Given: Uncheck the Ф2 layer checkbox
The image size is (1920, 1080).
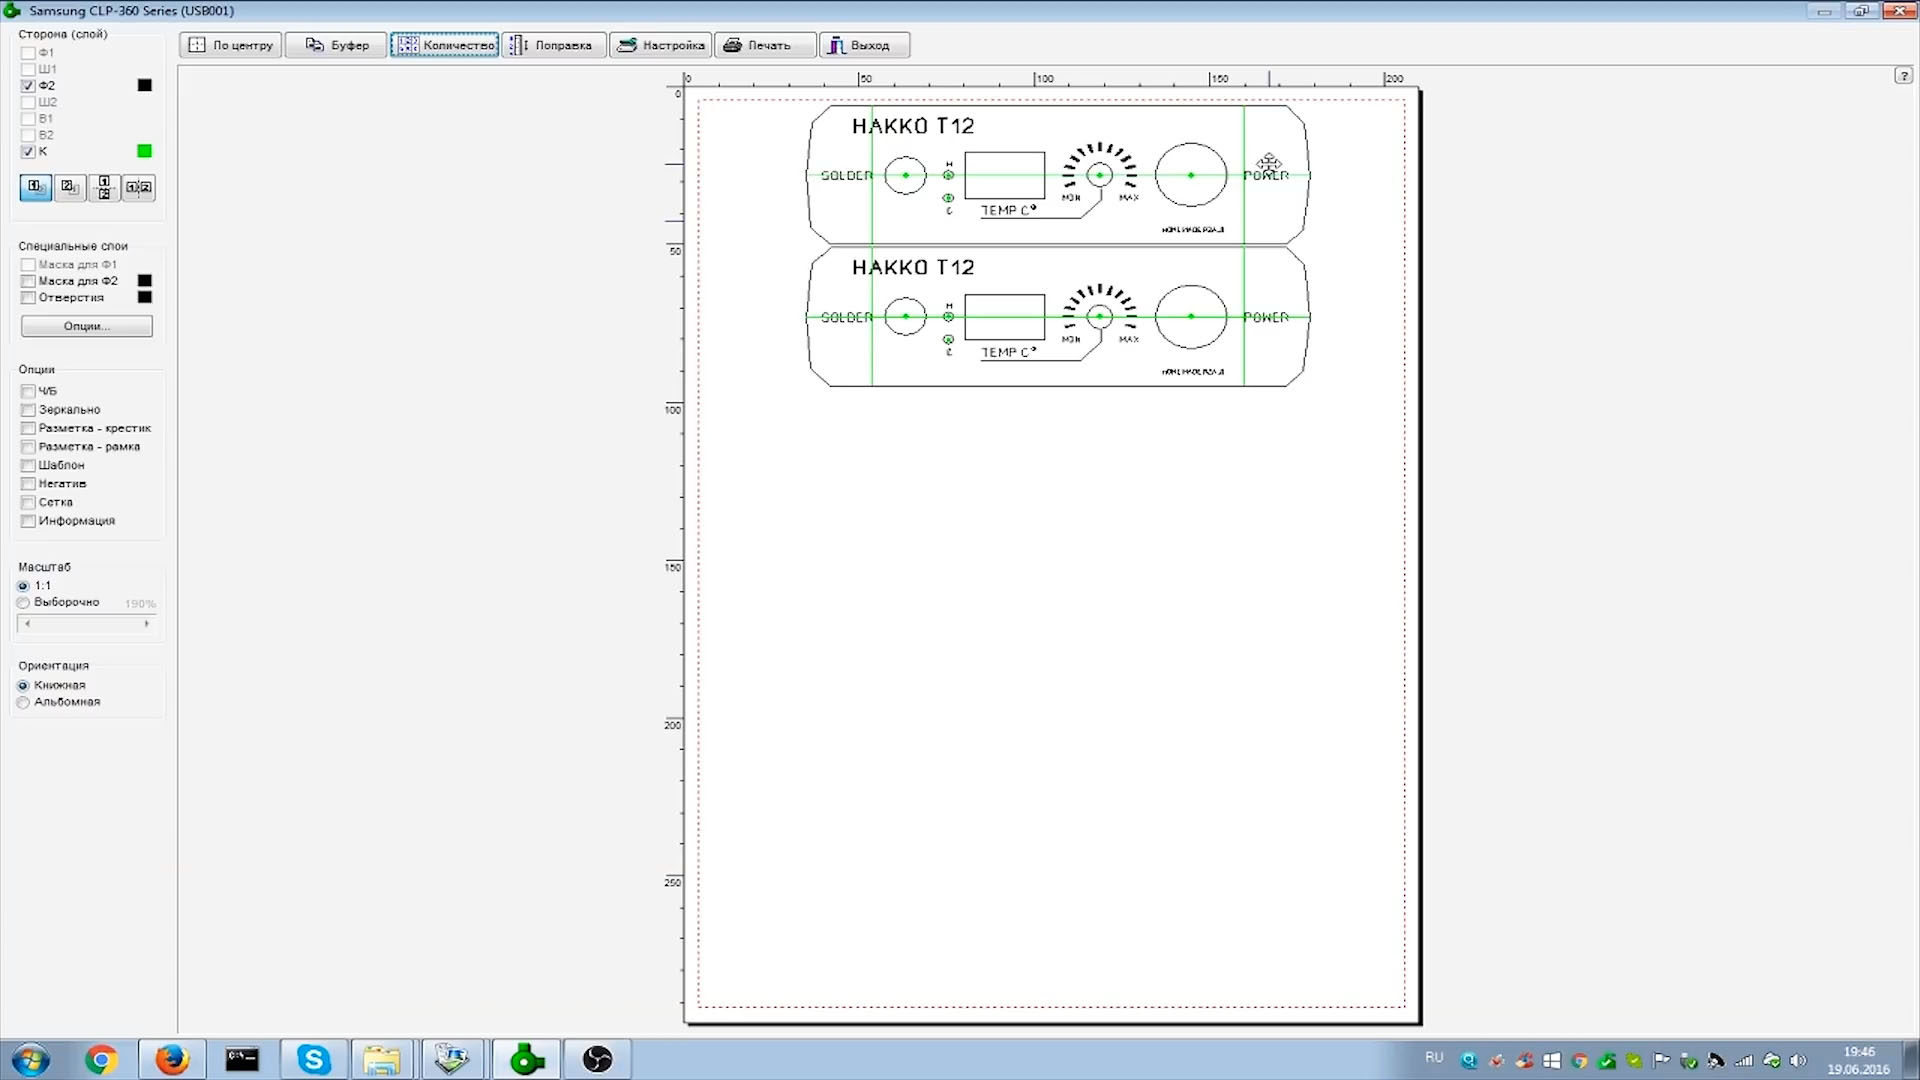Looking at the screenshot, I should click(28, 86).
